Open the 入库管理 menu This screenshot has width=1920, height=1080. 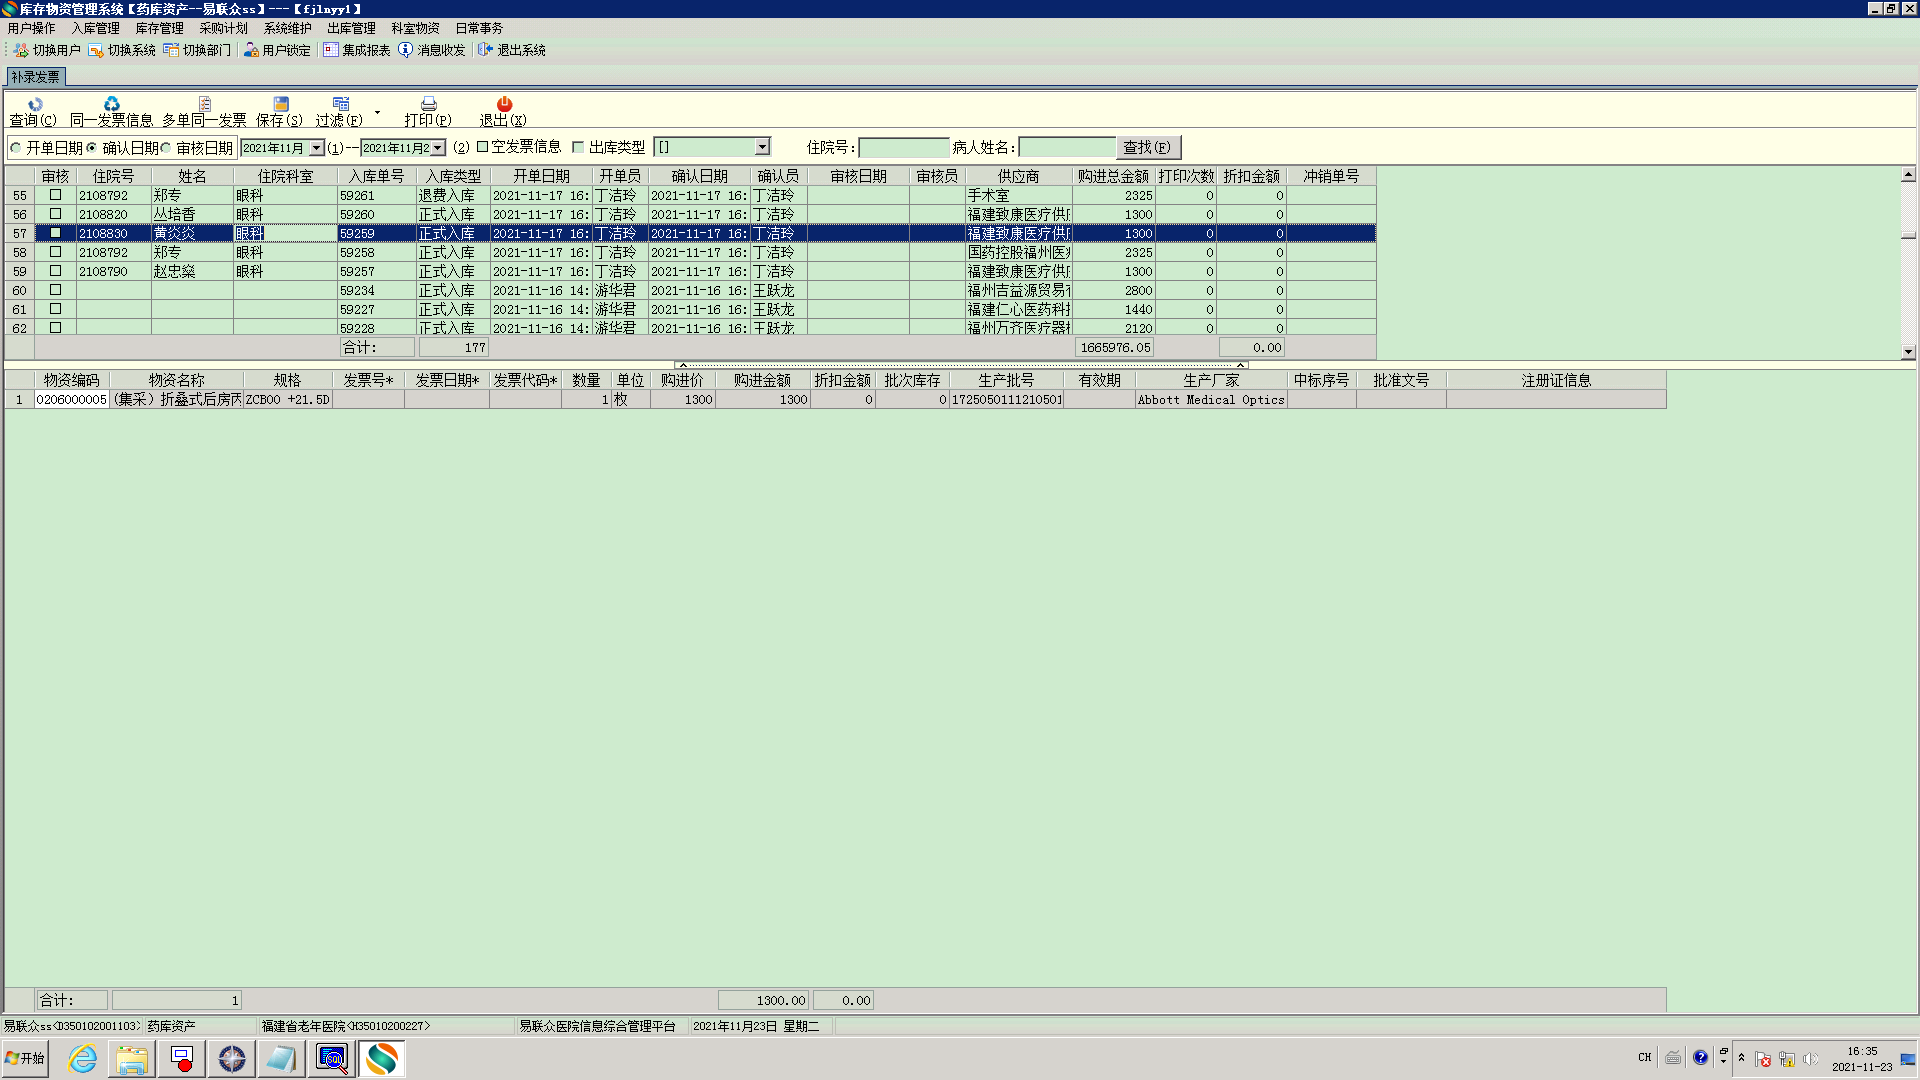[x=95, y=28]
